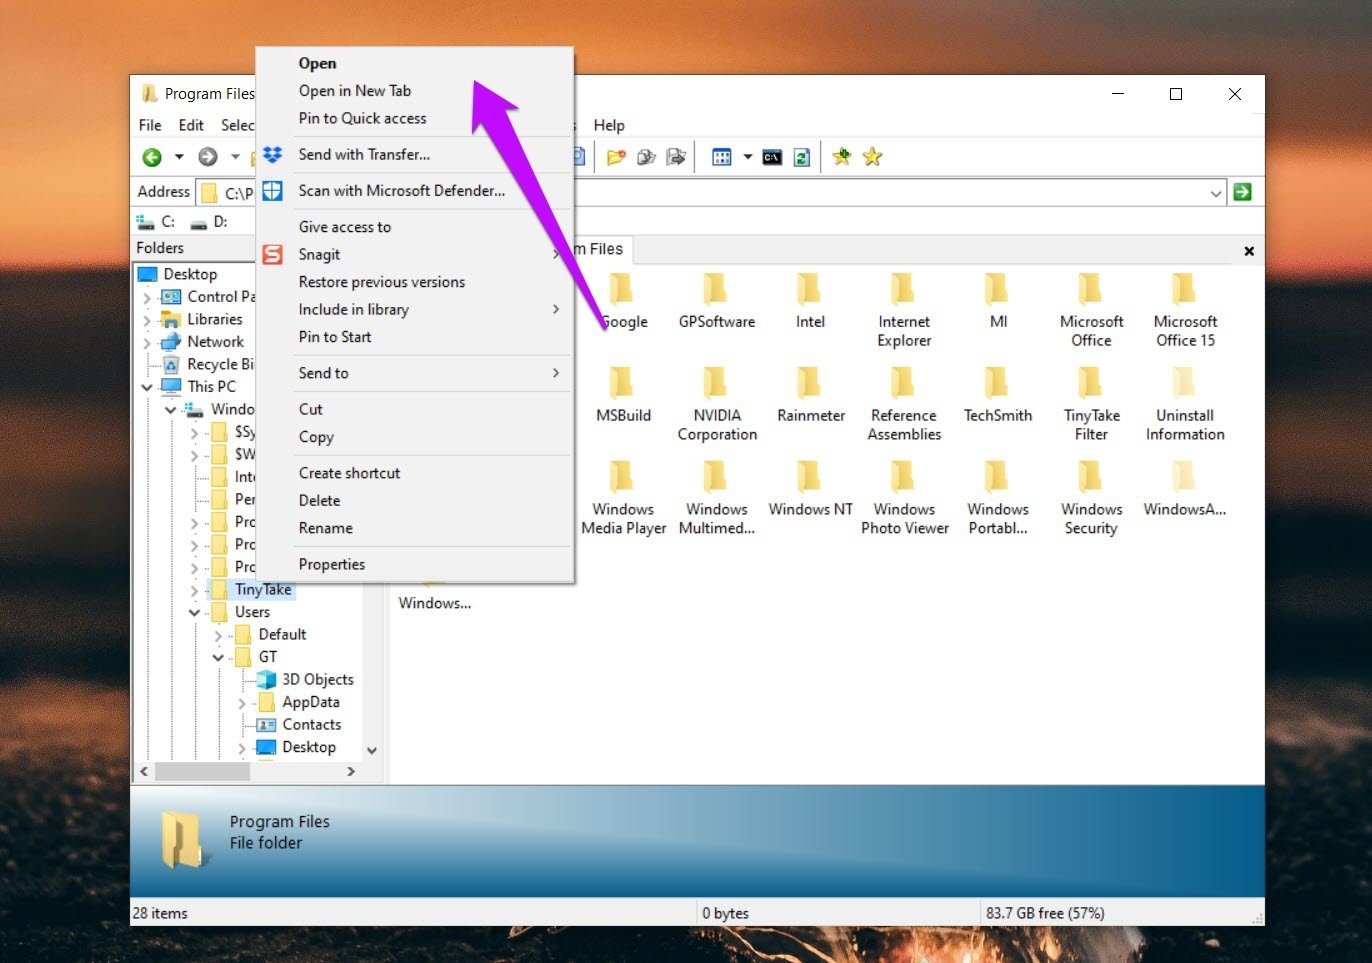Expand the Libraries node in folder tree
This screenshot has height=963, width=1372.
(147, 320)
